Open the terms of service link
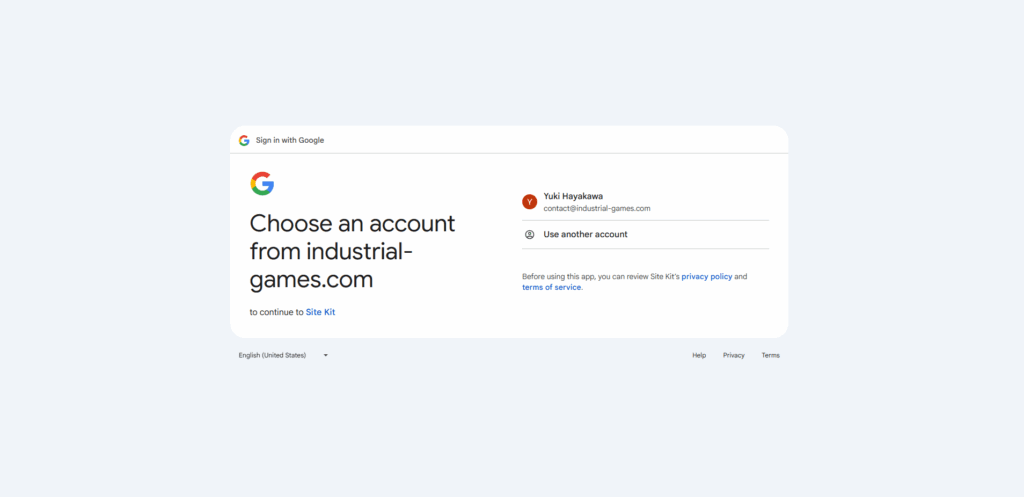This screenshot has height=497, width=1024. tap(551, 288)
